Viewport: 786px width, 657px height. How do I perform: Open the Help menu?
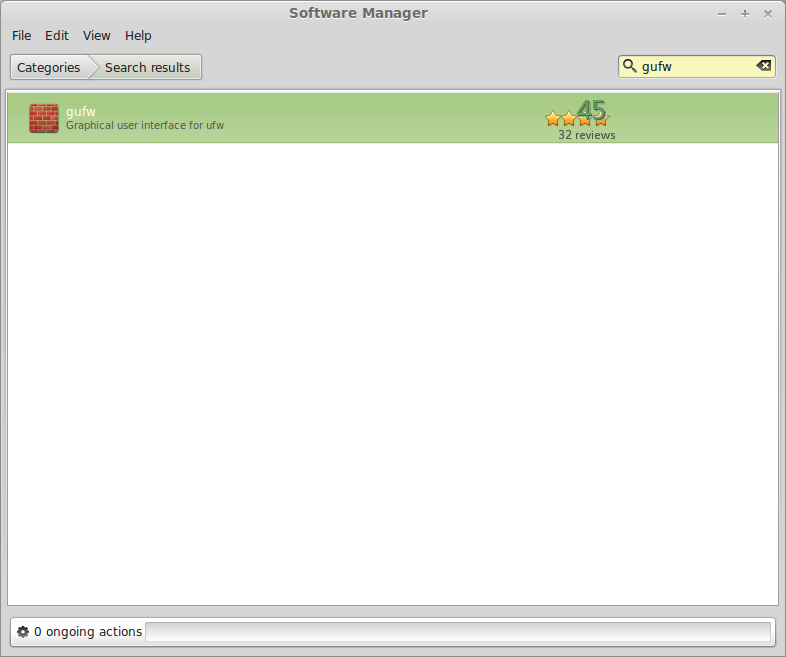pyautogui.click(x=138, y=36)
